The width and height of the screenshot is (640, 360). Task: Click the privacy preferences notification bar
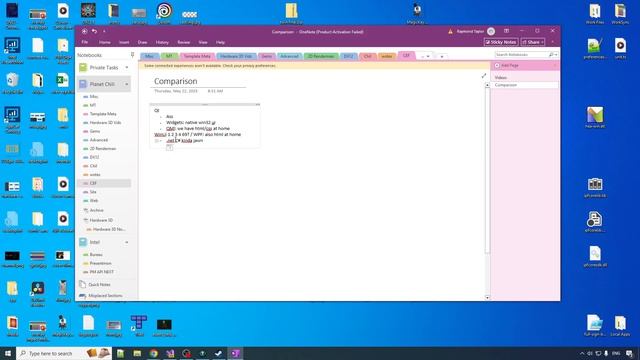coord(314,65)
